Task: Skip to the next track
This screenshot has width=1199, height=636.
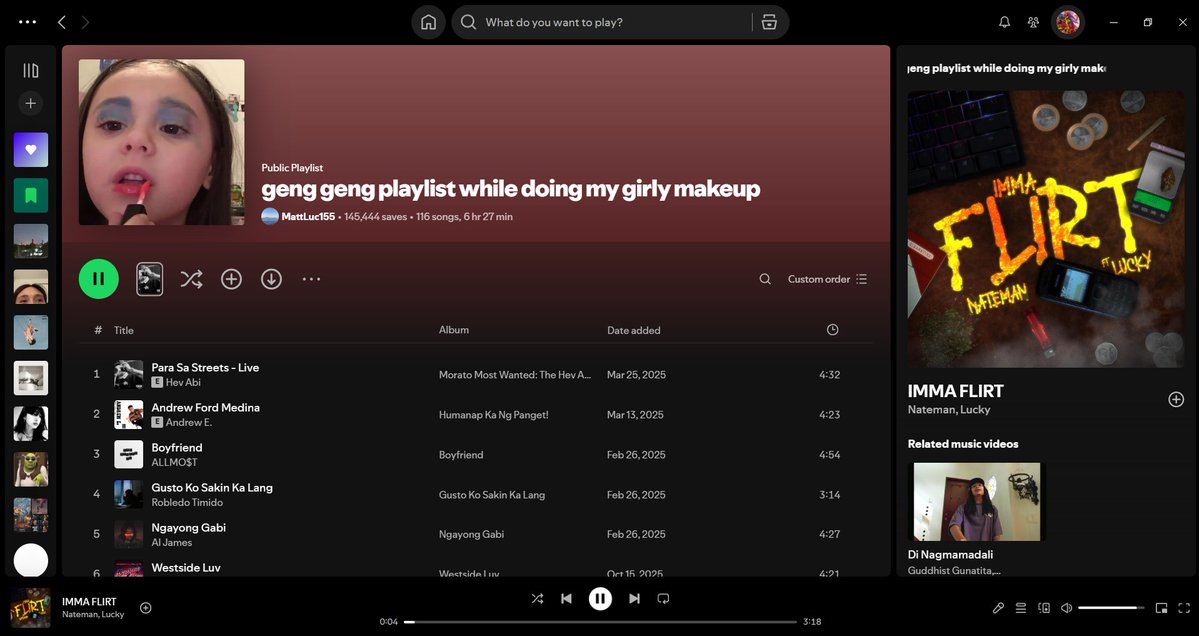Action: tap(634, 599)
